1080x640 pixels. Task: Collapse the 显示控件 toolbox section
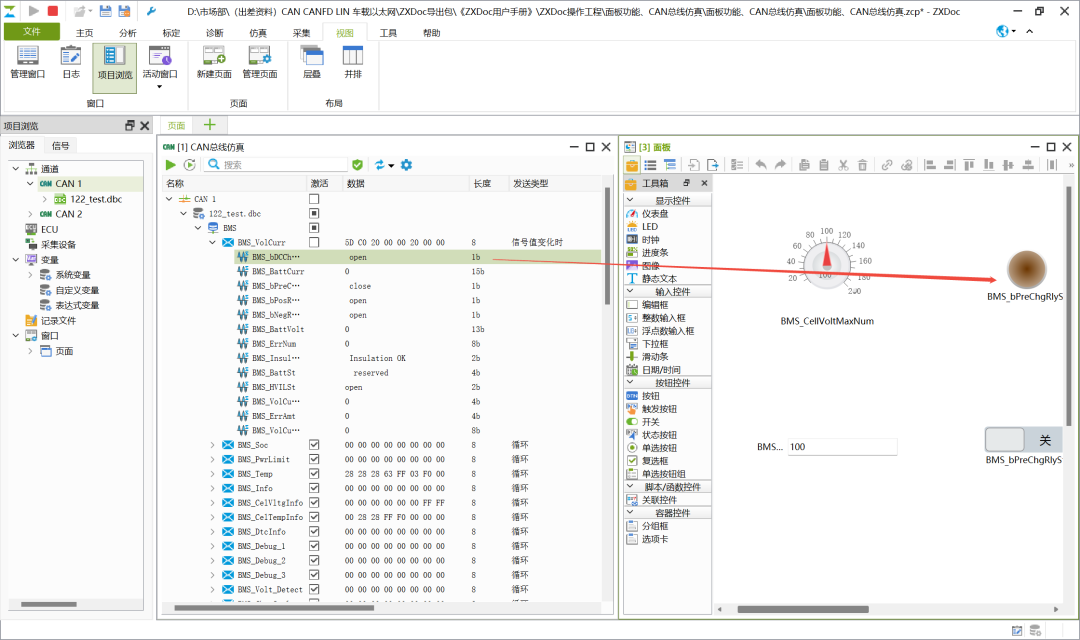point(630,200)
